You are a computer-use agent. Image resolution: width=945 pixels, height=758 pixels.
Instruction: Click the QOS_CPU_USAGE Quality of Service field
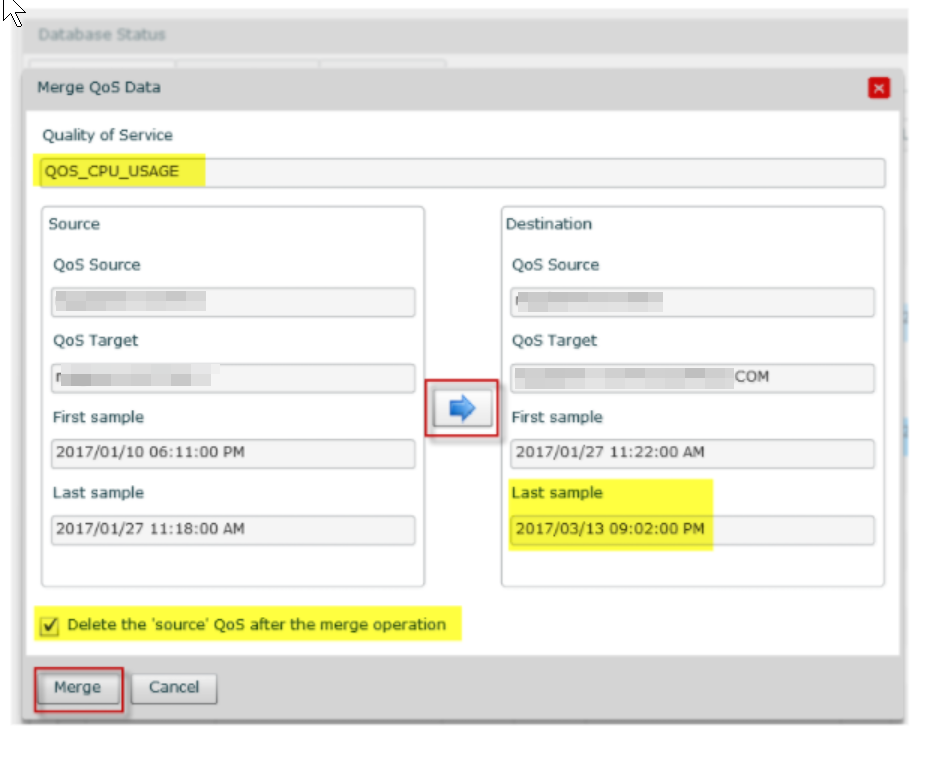(462, 172)
